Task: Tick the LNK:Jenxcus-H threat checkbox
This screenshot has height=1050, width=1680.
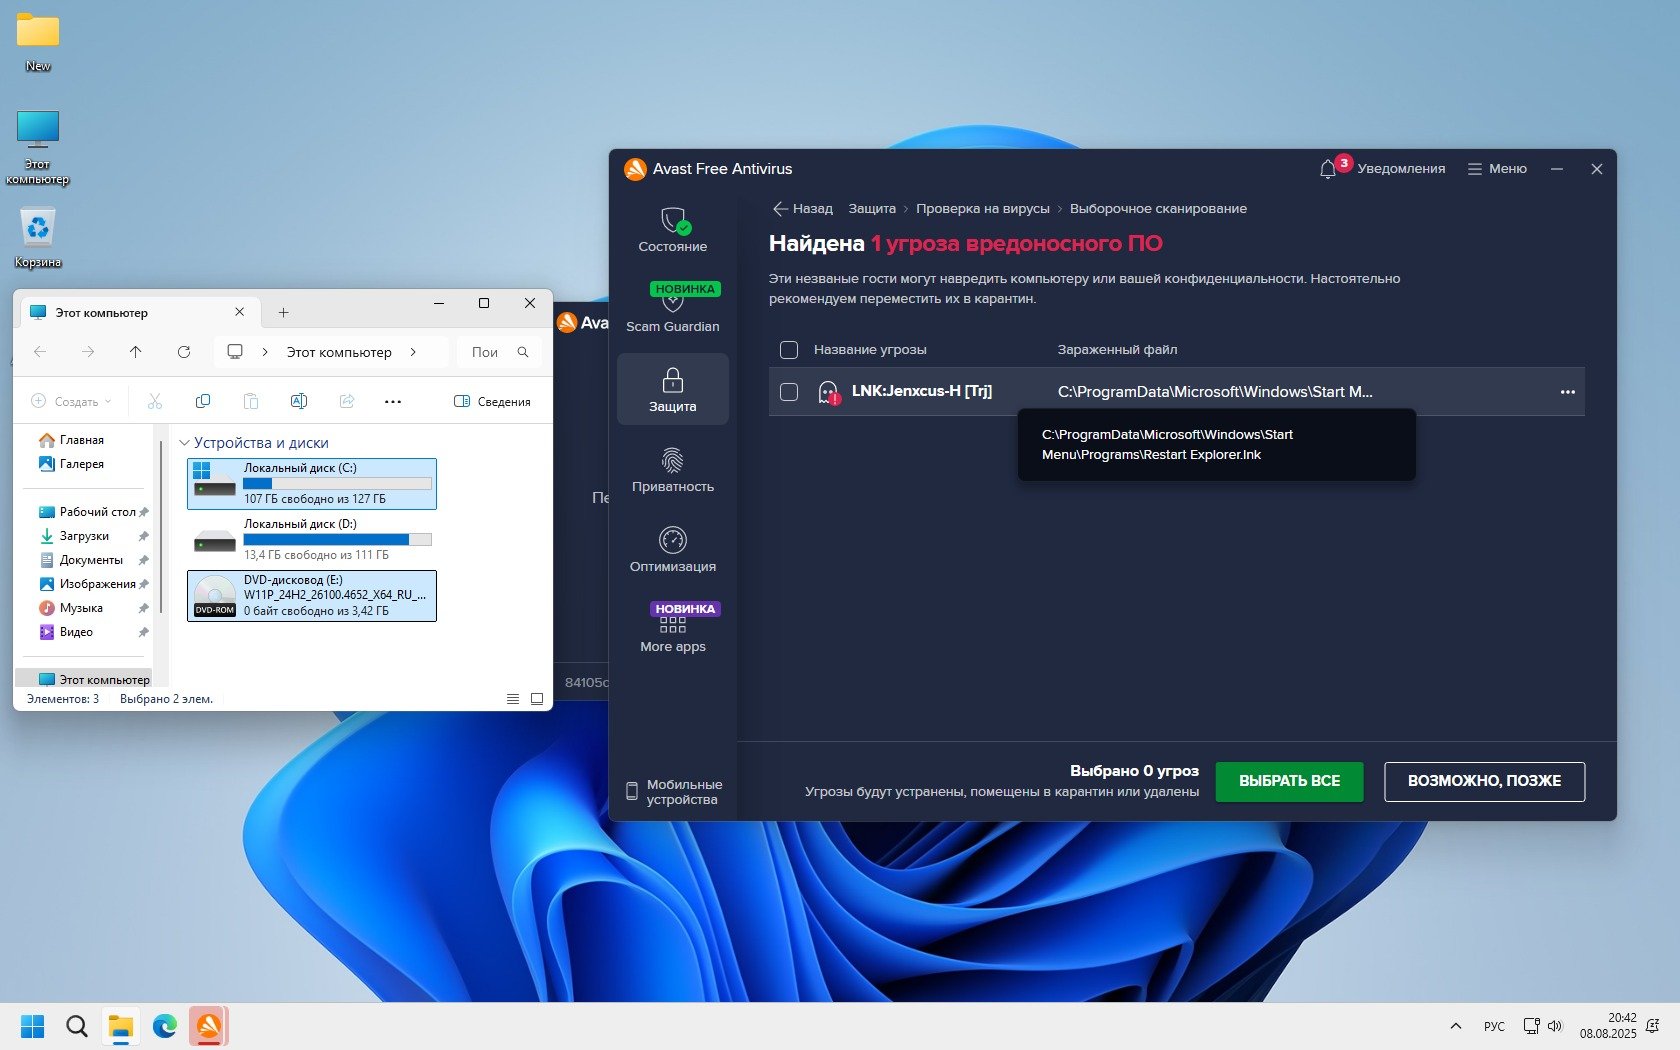Action: point(789,392)
